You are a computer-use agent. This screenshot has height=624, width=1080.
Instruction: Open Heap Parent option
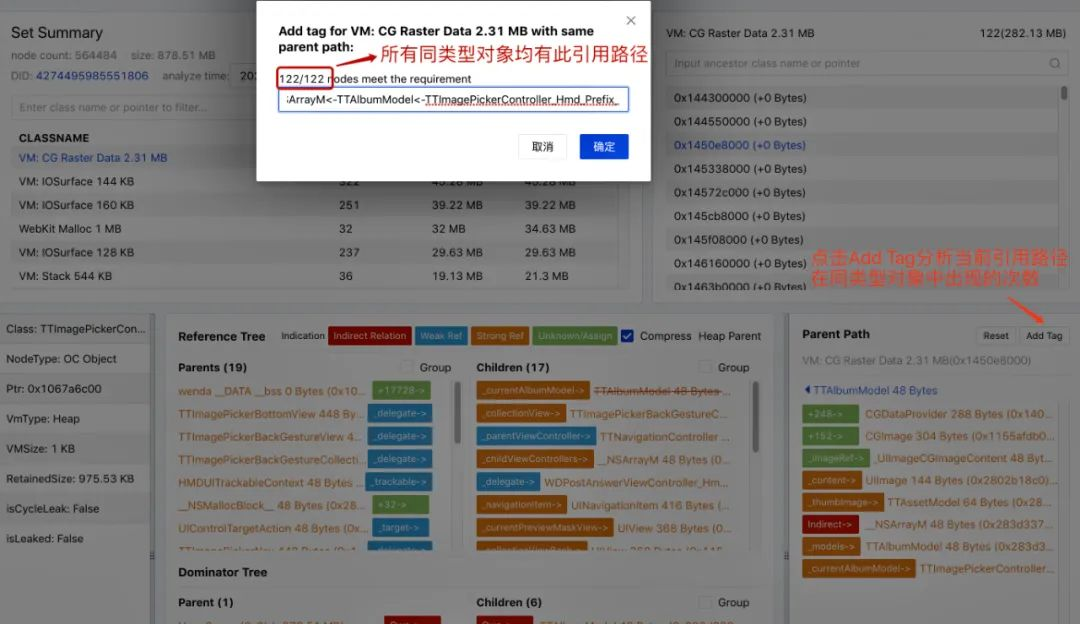pos(729,336)
